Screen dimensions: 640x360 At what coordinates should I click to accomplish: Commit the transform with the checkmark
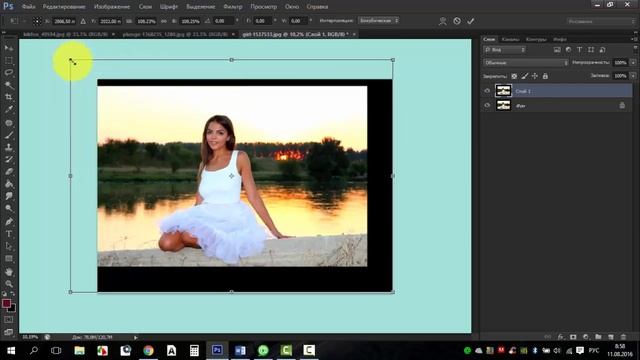point(471,21)
